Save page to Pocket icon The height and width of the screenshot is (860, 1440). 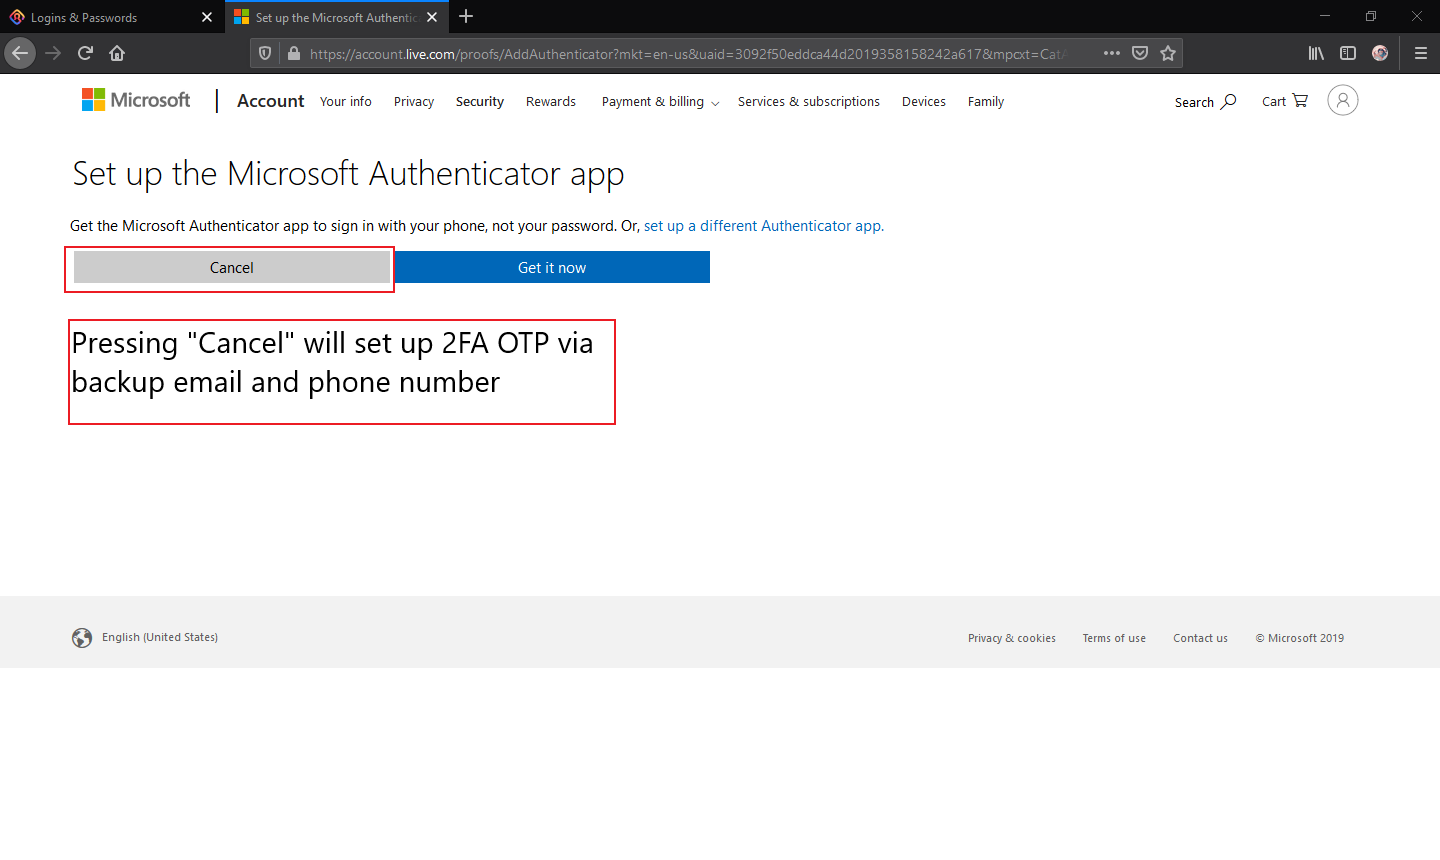[x=1140, y=53]
